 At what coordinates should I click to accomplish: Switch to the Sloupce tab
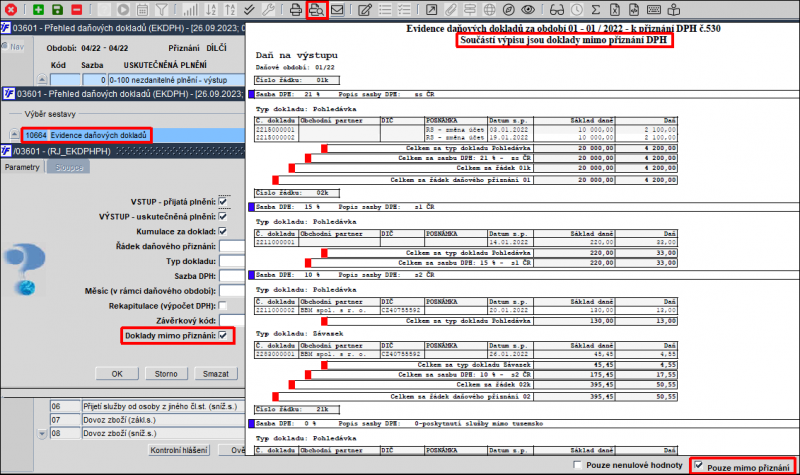point(68,167)
